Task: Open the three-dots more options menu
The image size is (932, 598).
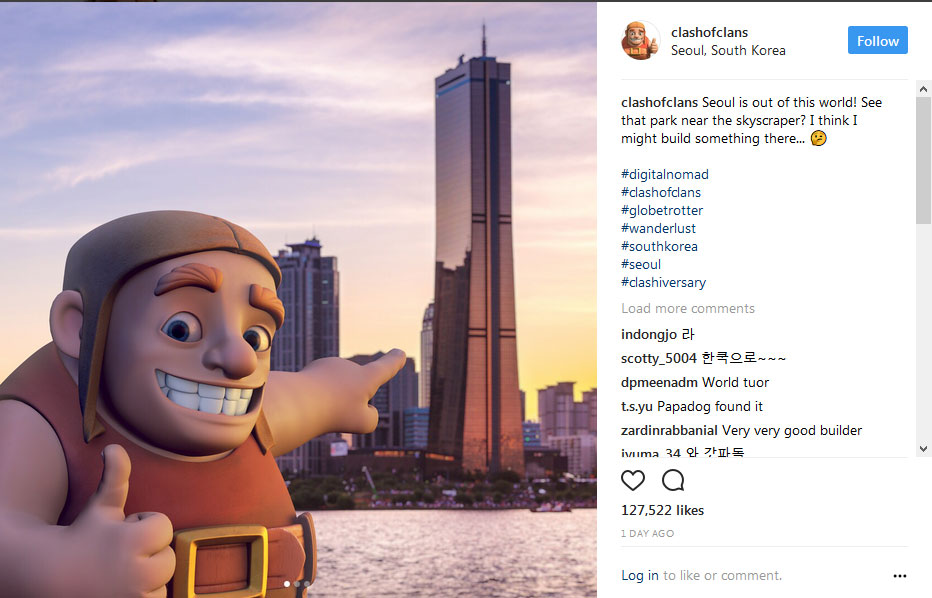Action: (x=899, y=575)
